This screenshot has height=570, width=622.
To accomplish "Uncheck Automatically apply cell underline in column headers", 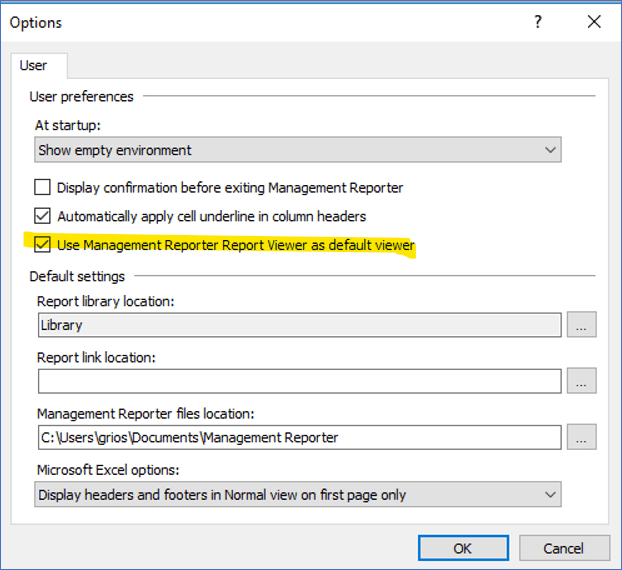I will pos(43,215).
